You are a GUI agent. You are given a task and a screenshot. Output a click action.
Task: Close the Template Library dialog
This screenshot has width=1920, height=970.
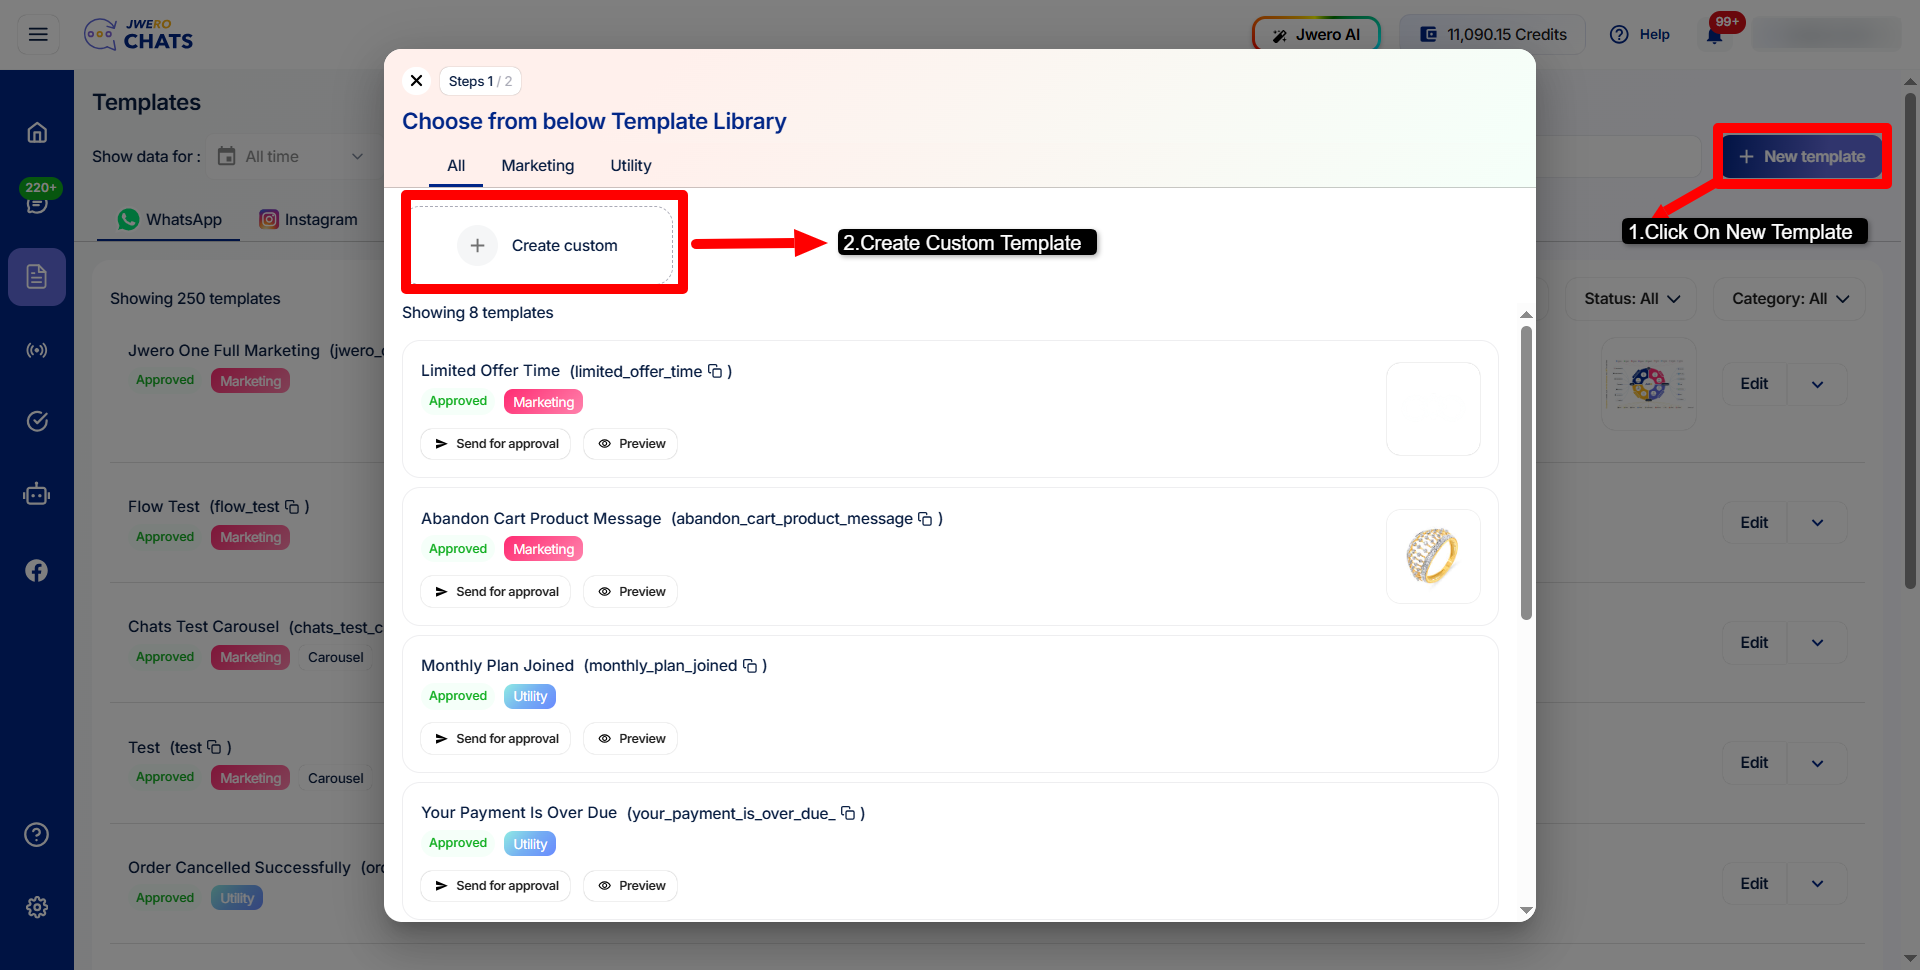(x=417, y=81)
